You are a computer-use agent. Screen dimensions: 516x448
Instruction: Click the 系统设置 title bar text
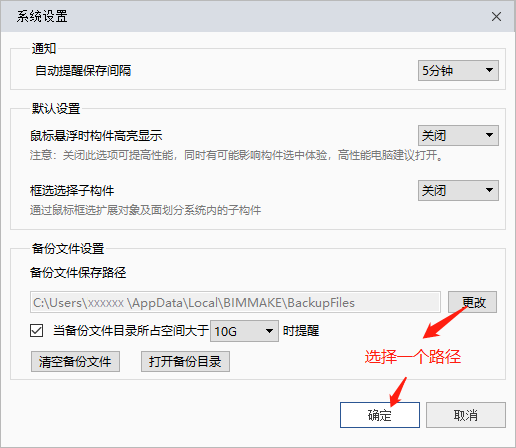pyautogui.click(x=42, y=16)
